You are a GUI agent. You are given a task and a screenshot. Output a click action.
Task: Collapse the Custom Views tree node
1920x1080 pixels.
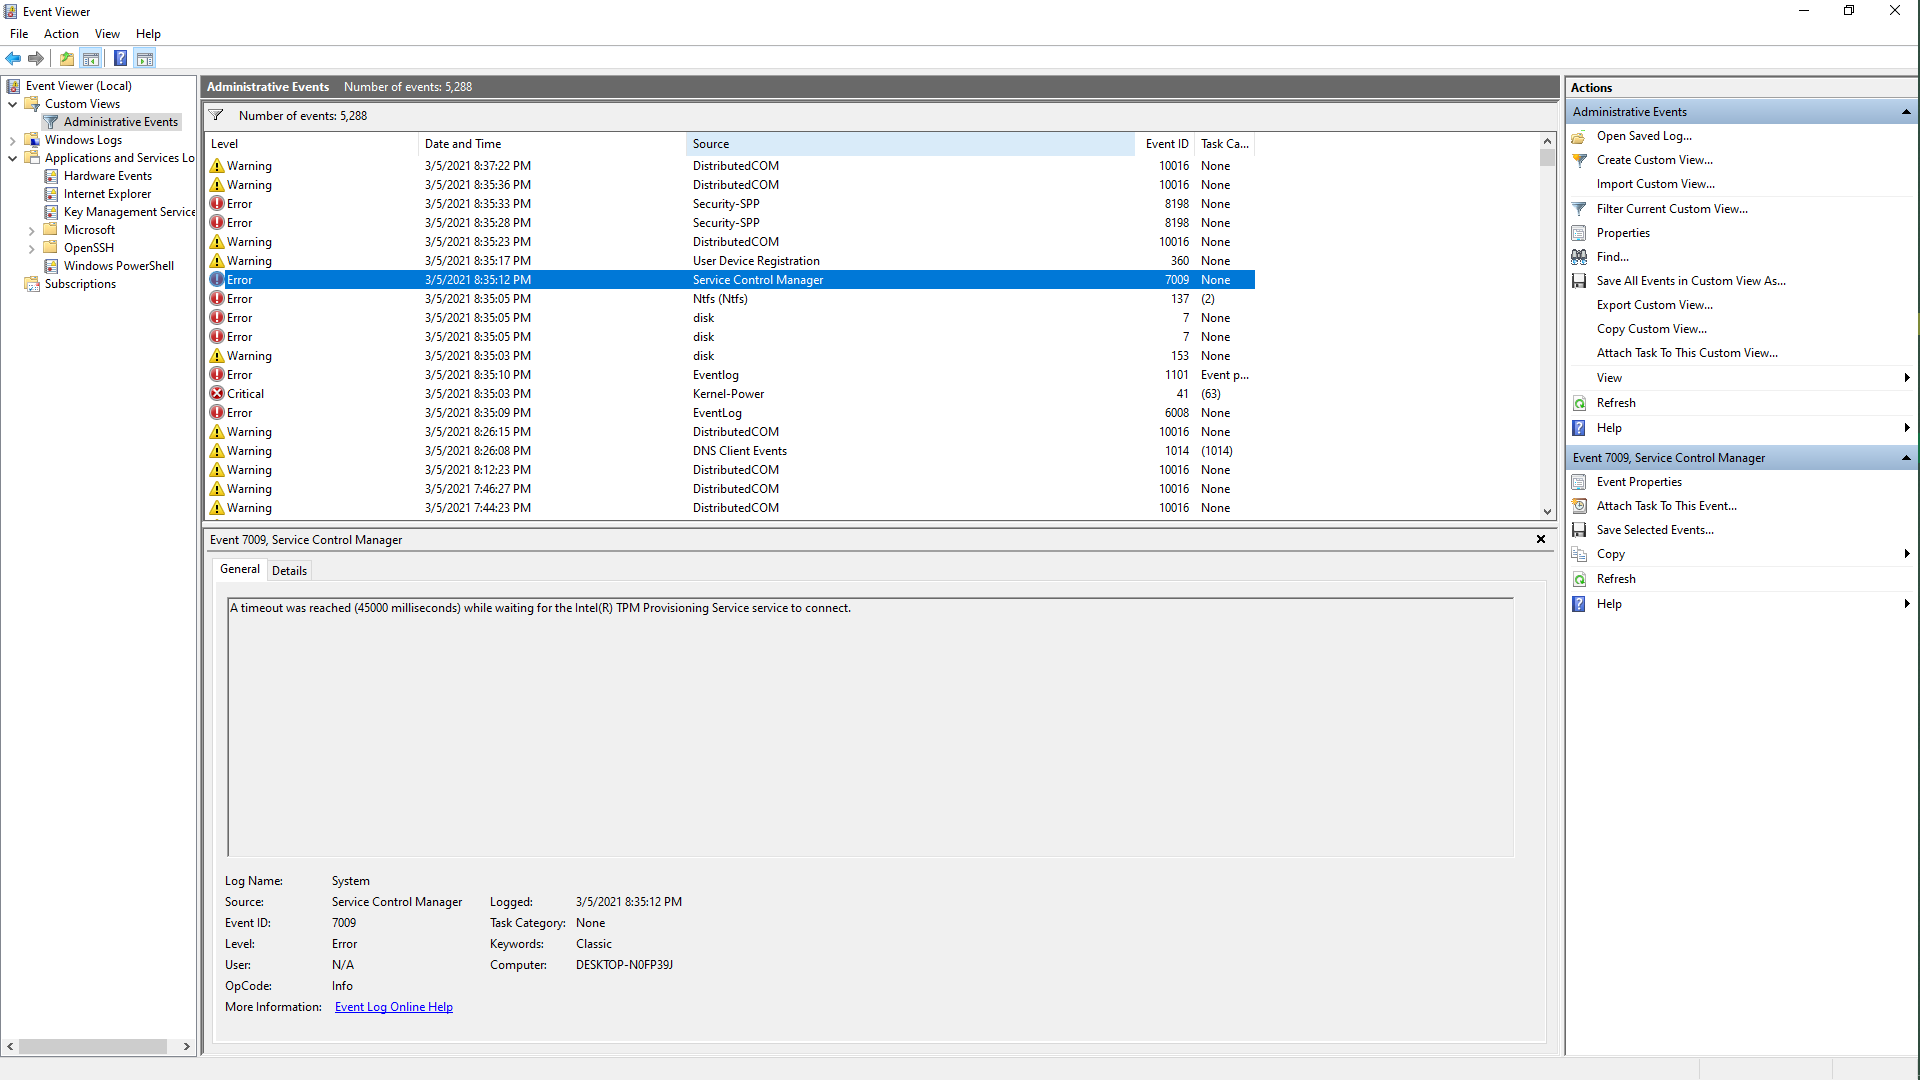click(12, 104)
